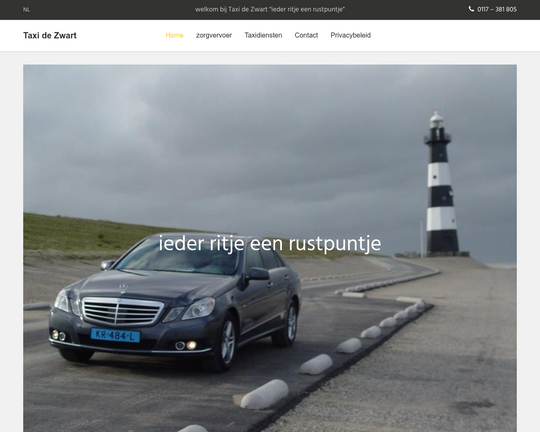This screenshot has width=540, height=432.
Task: Select the NL language indicator
Action: (x=26, y=10)
